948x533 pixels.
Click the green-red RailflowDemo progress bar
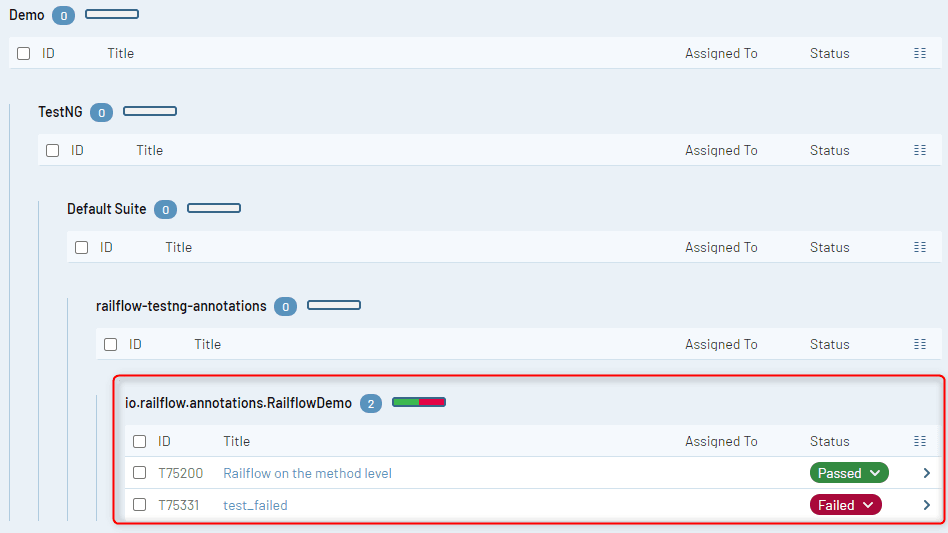tap(419, 402)
